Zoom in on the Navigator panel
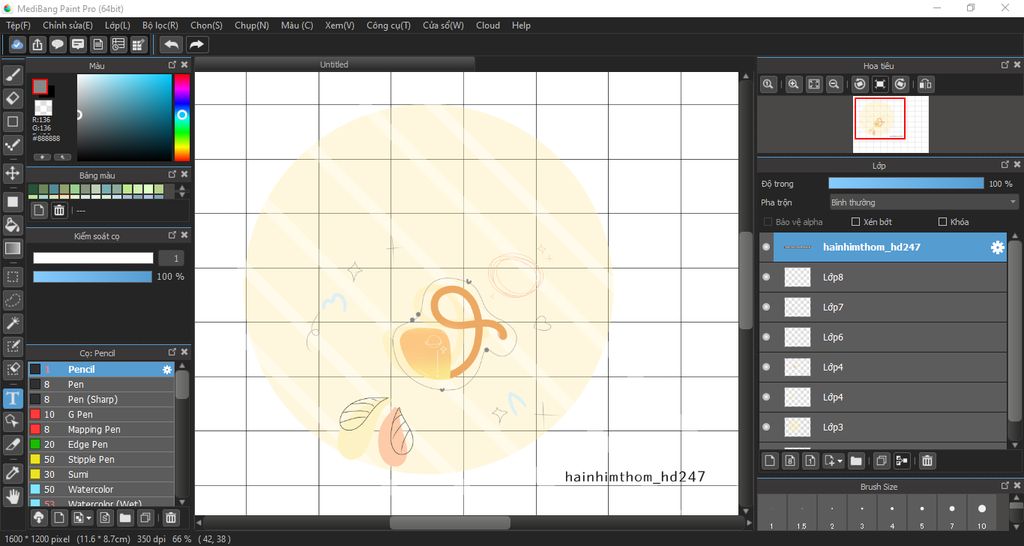Image resolution: width=1024 pixels, height=546 pixels. [793, 84]
